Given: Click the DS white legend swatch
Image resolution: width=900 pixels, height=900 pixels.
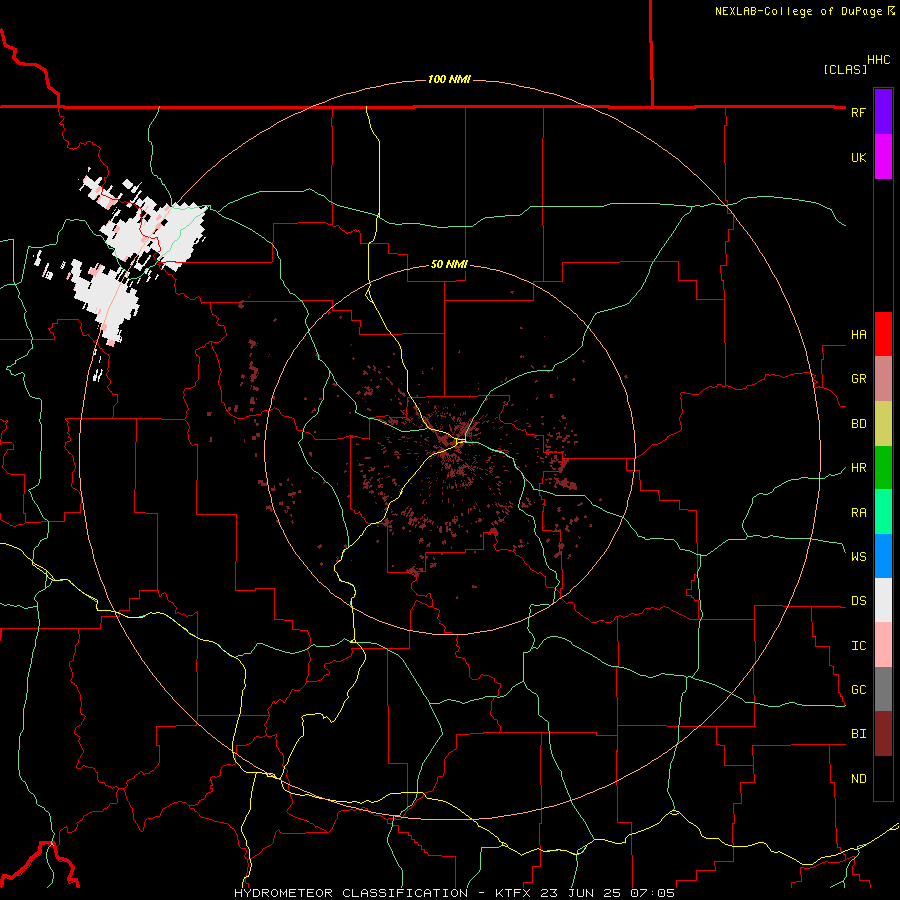Looking at the screenshot, I should click(883, 600).
